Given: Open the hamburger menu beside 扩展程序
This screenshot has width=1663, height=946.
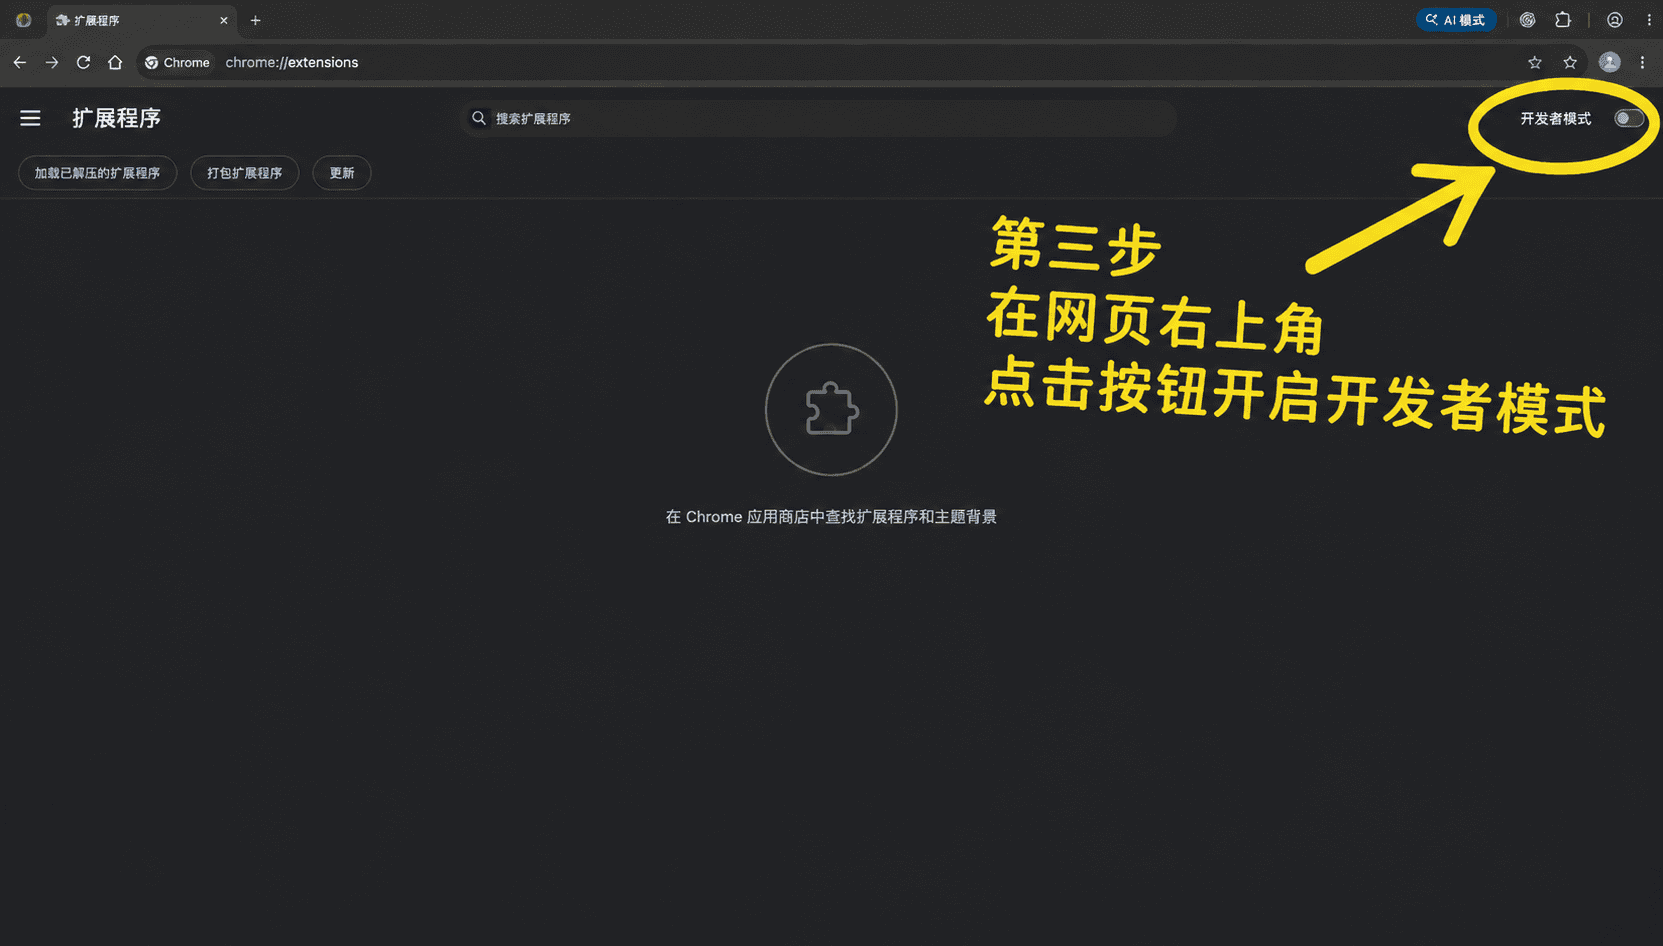Looking at the screenshot, I should coord(31,118).
